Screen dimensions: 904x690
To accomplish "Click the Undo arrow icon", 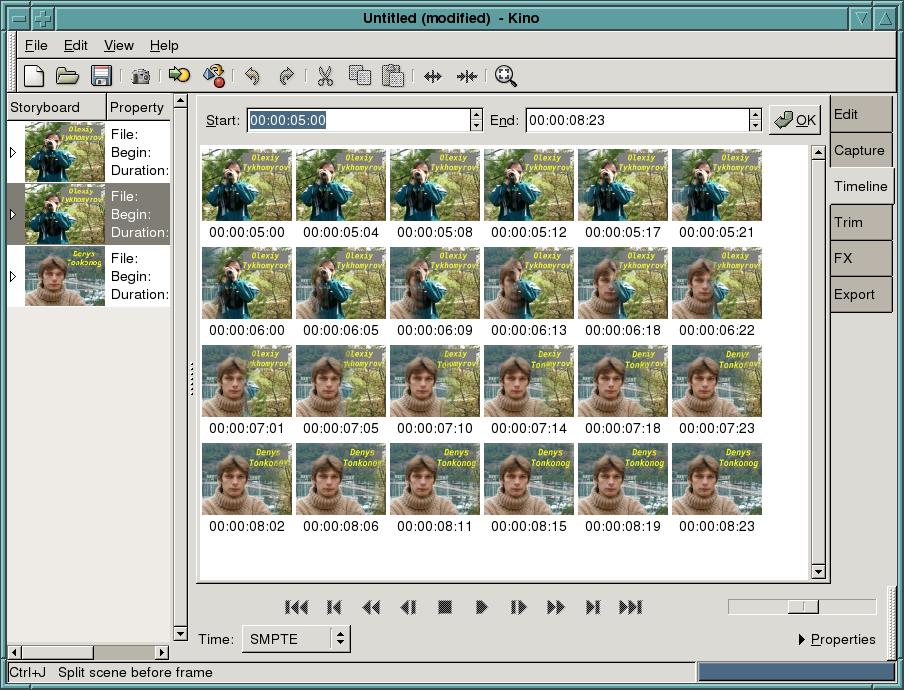I will [252, 76].
